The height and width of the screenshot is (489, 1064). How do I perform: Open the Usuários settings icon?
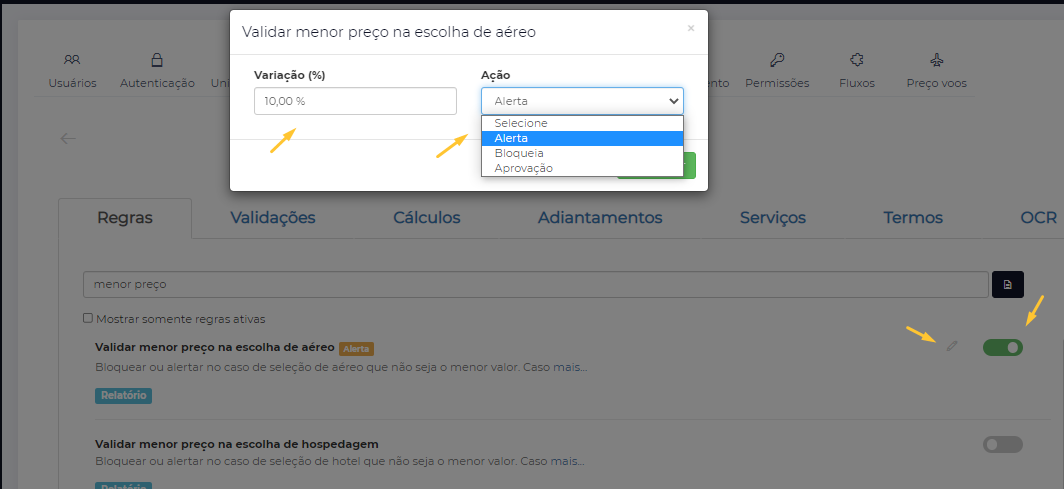[x=72, y=60]
